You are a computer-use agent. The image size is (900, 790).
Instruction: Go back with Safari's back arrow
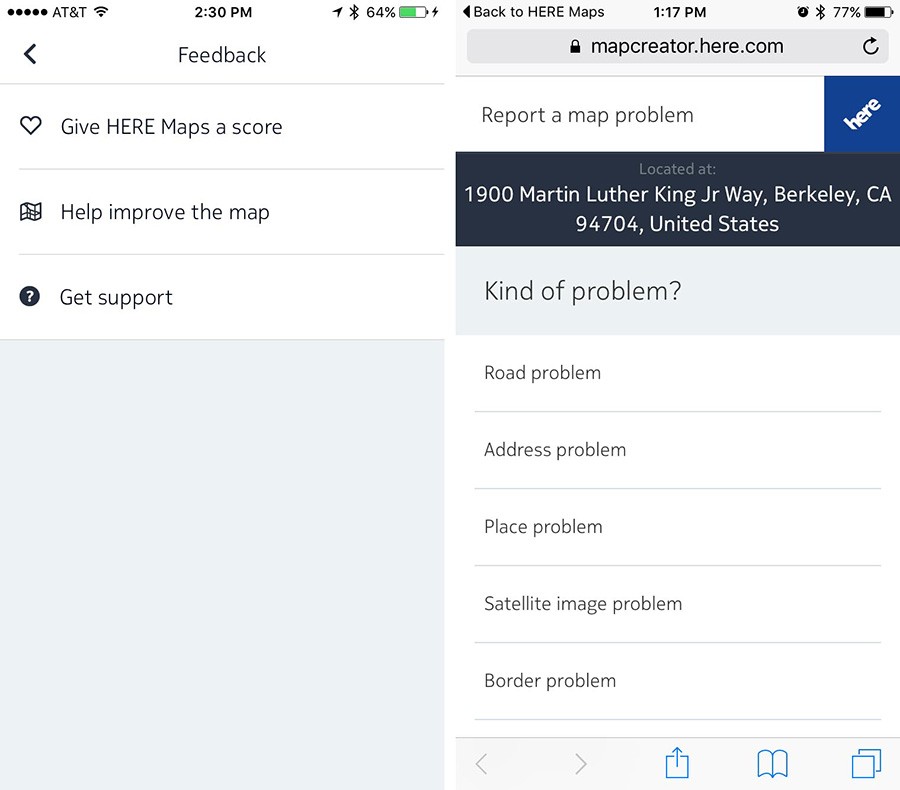[482, 764]
